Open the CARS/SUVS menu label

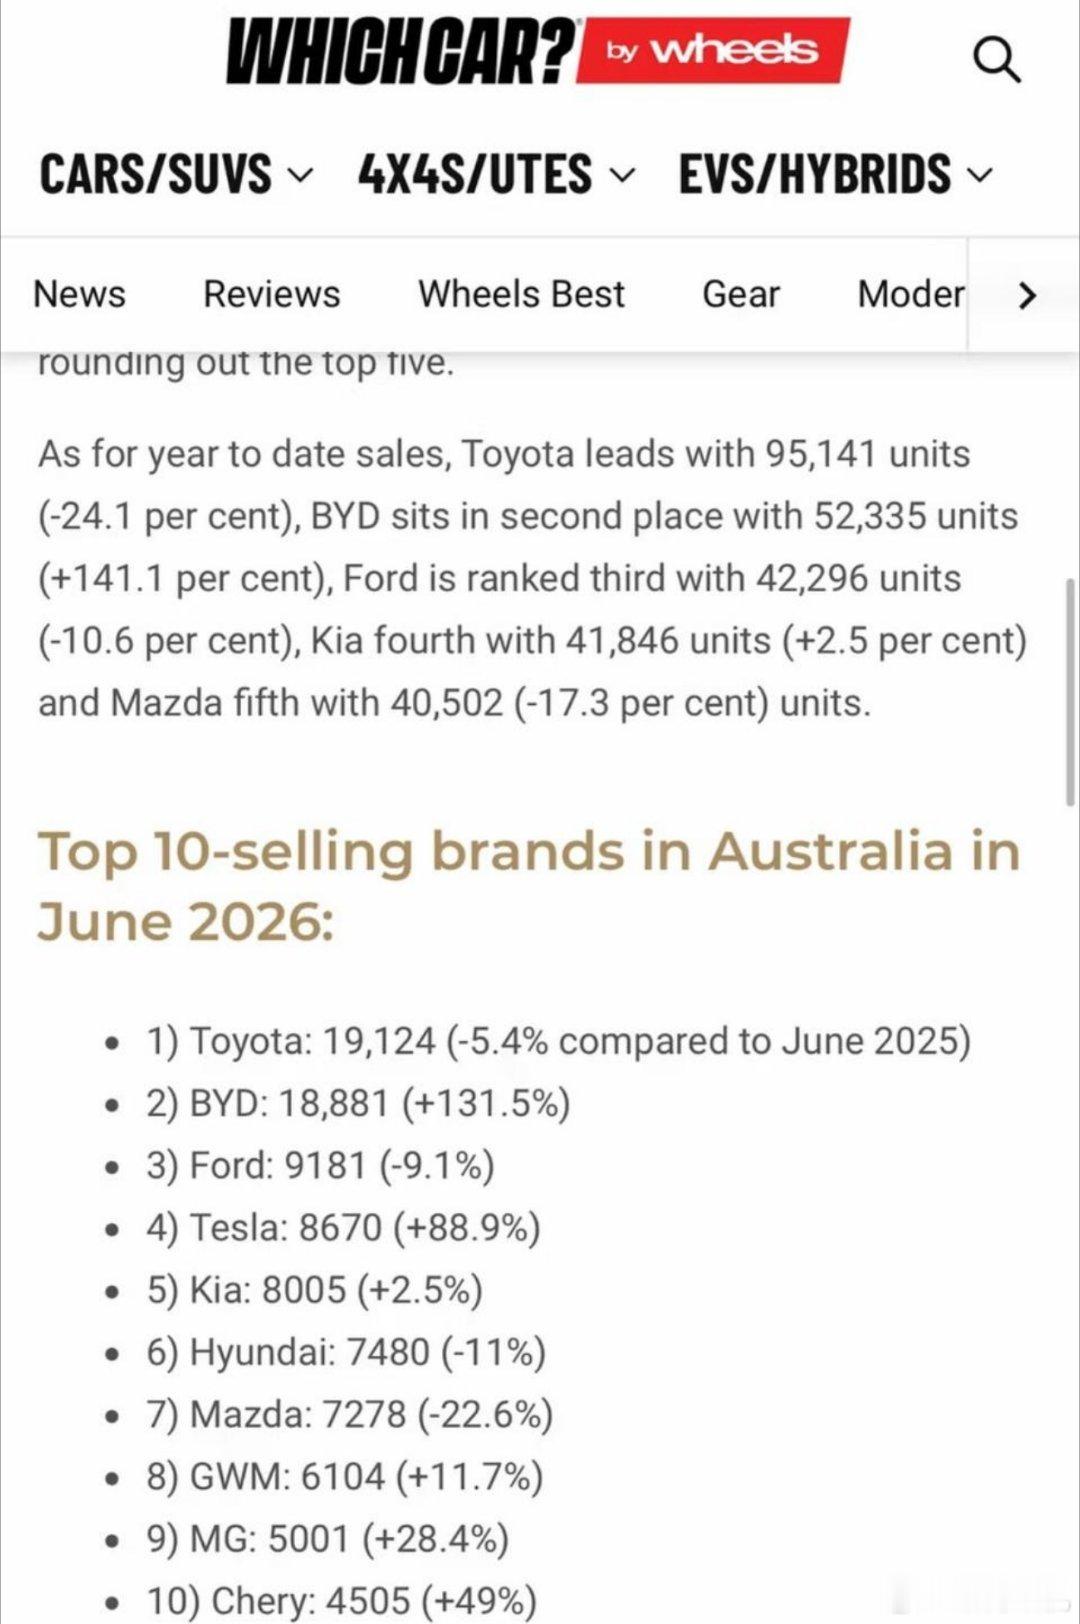coord(156,174)
